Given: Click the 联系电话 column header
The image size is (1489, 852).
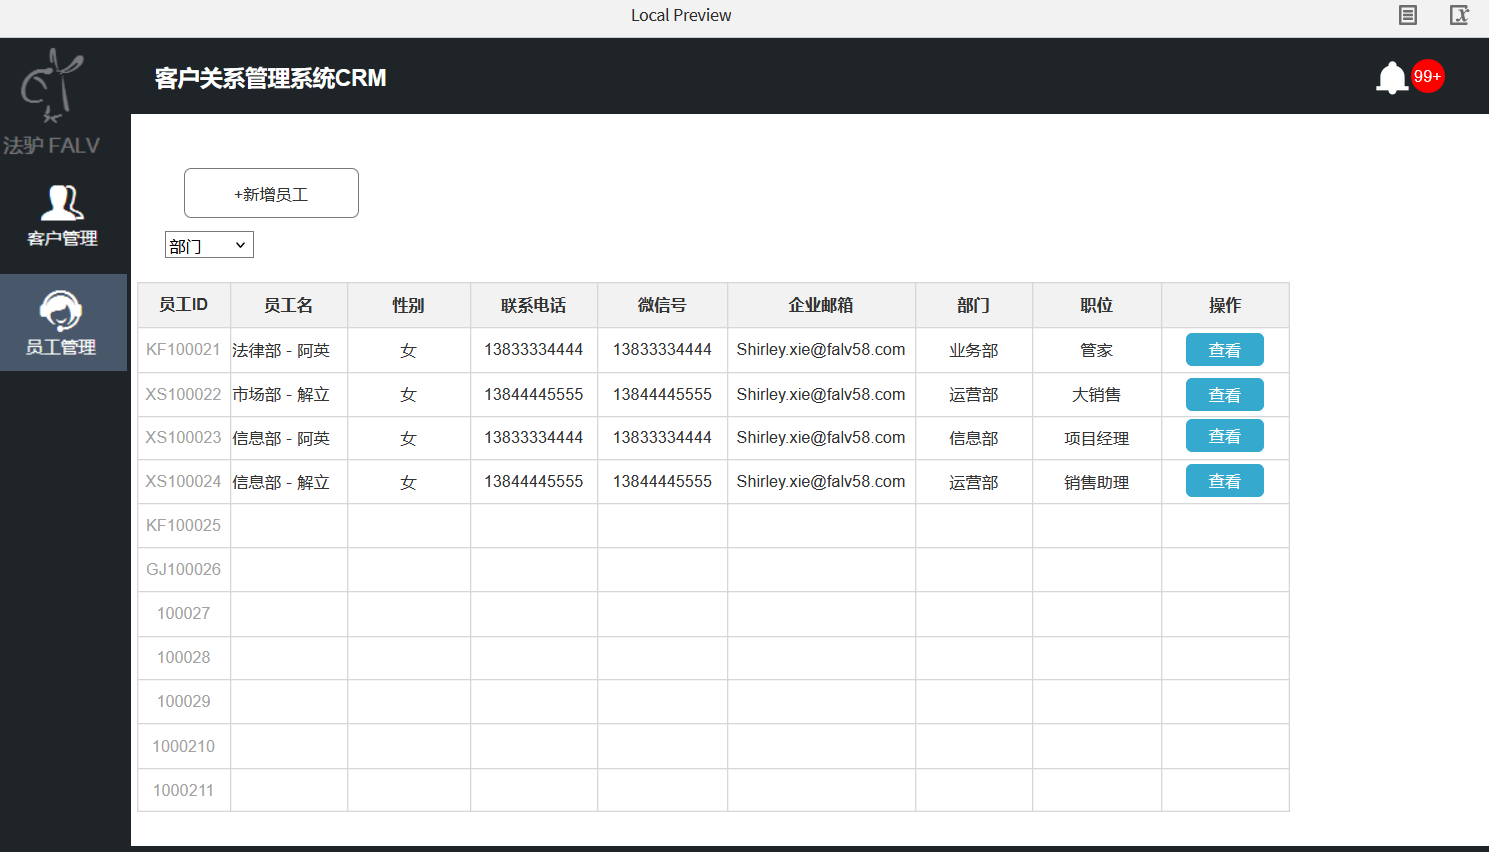Looking at the screenshot, I should coord(534,305).
